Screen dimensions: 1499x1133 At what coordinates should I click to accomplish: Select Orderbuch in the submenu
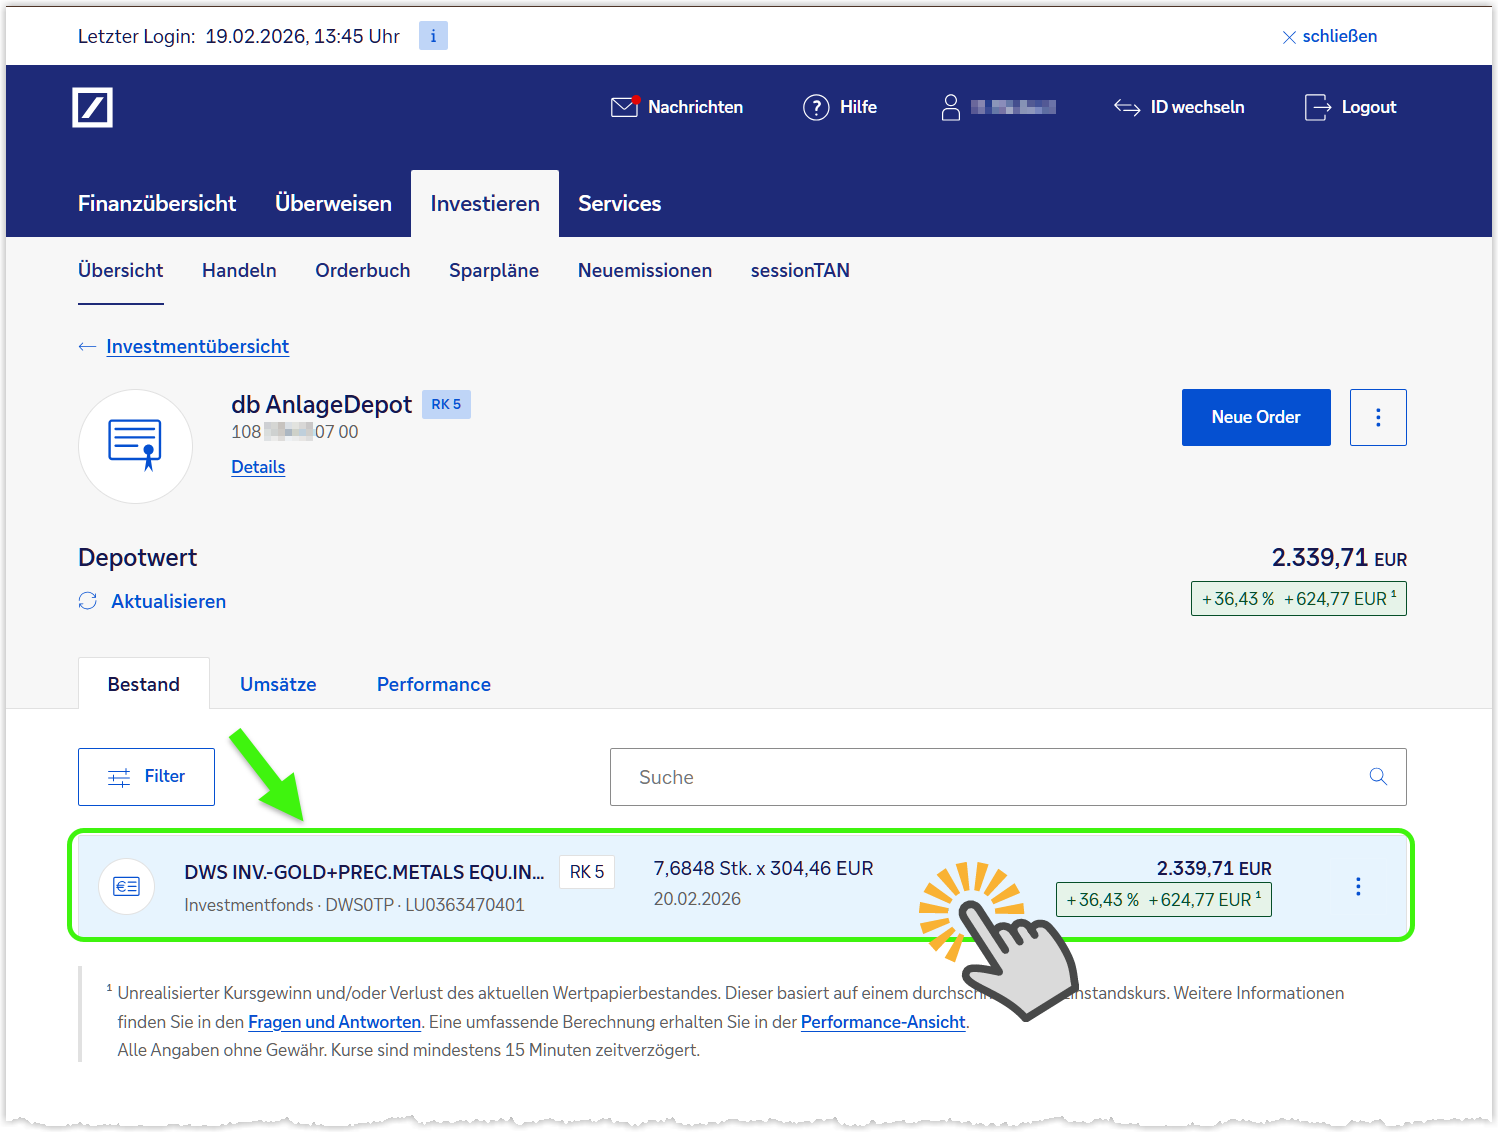362,271
